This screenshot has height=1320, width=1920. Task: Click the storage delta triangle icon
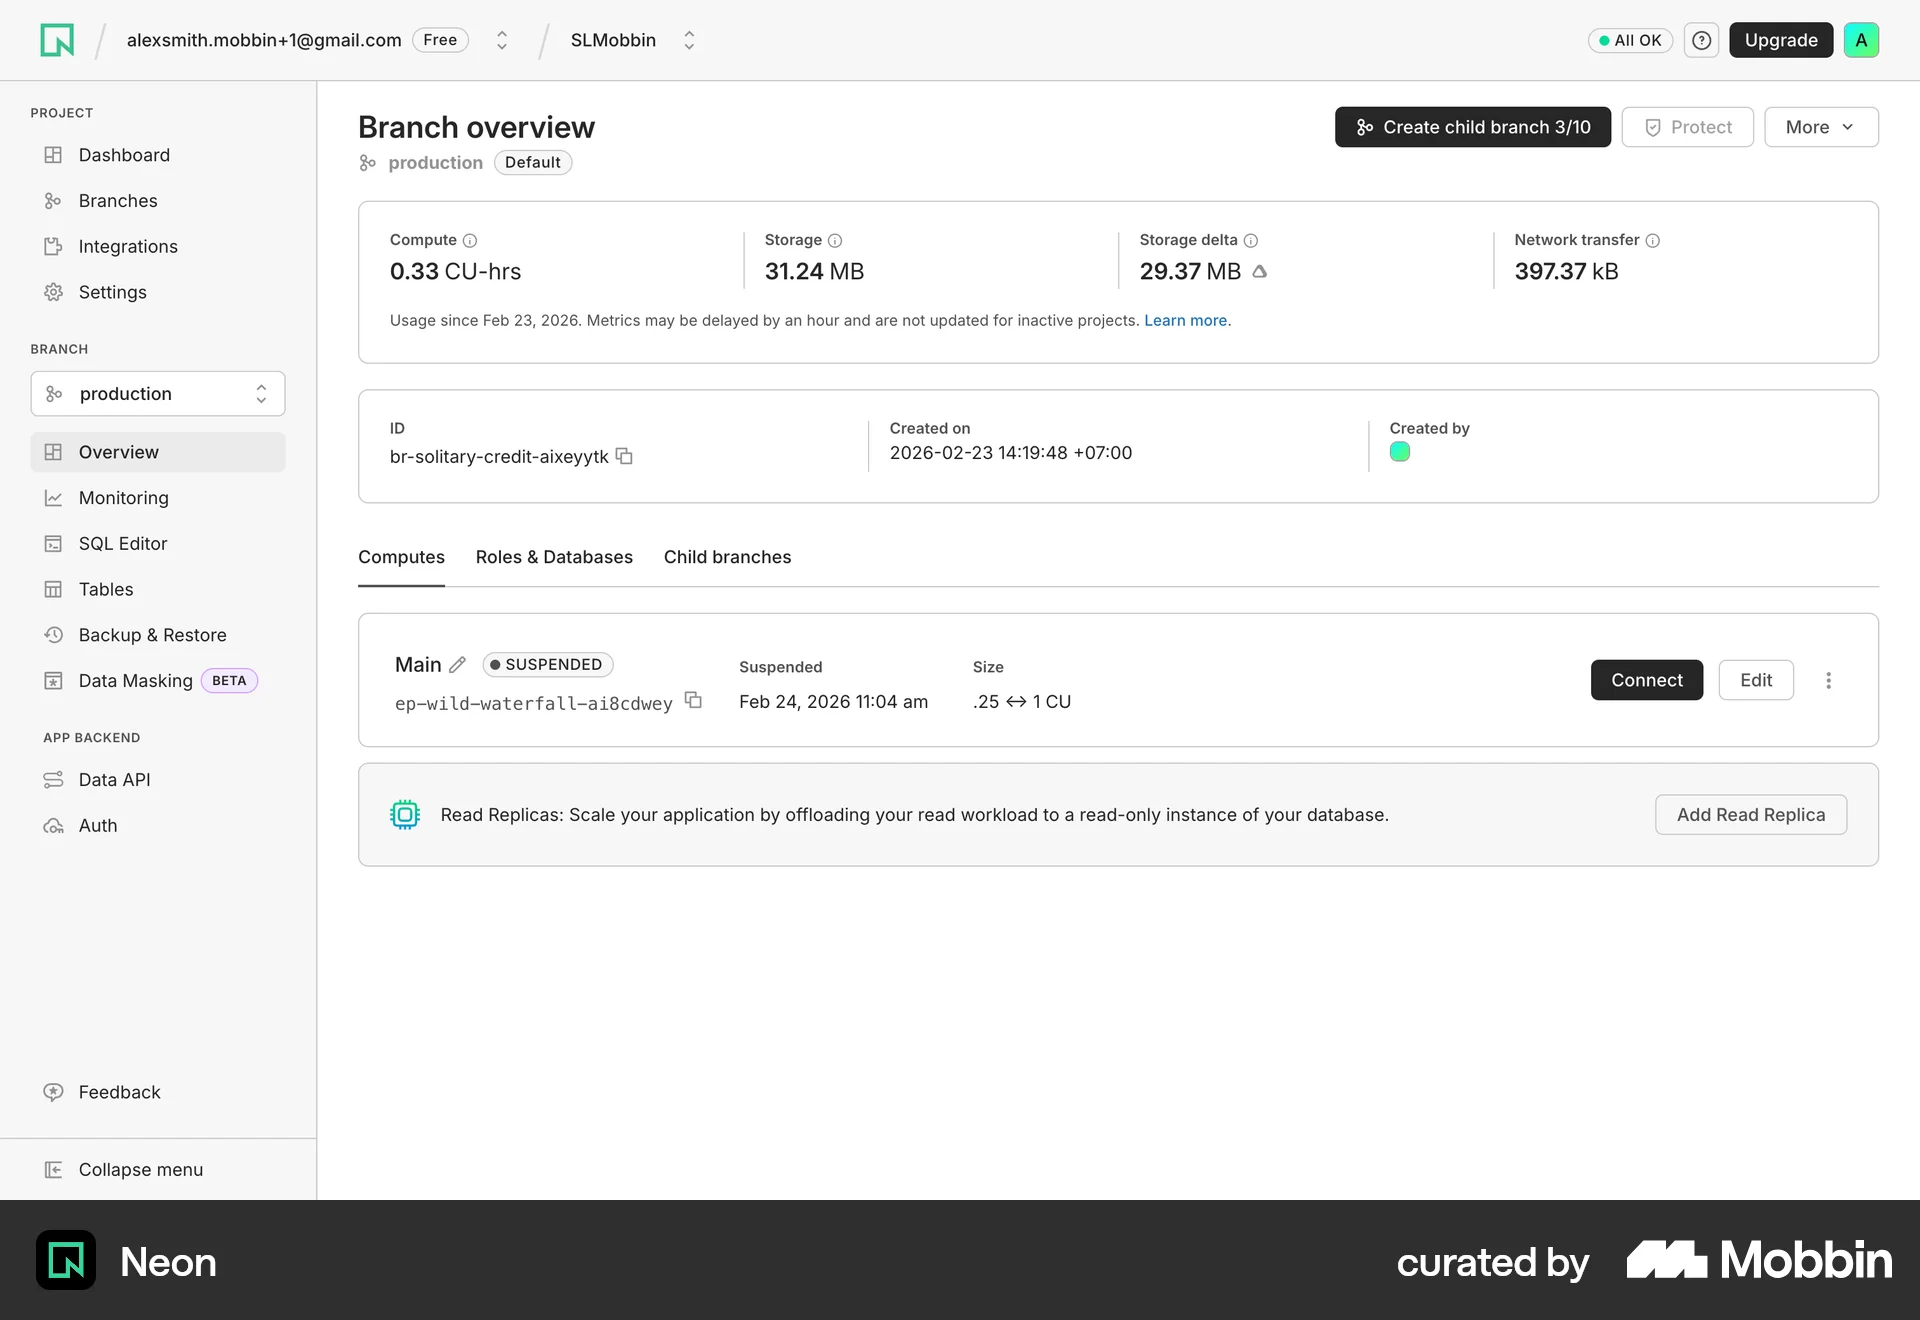point(1260,271)
